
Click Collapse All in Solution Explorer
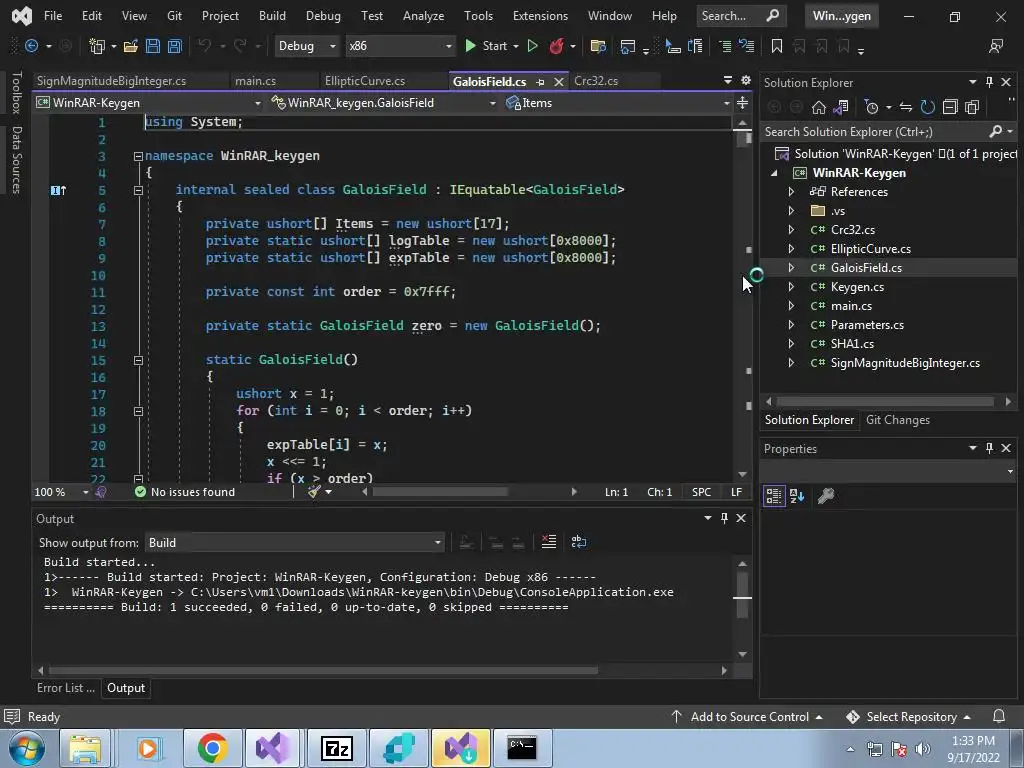[950, 107]
